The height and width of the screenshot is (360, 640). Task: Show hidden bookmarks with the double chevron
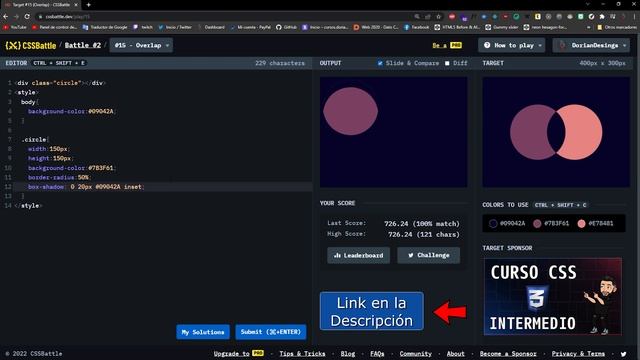tap(588, 27)
